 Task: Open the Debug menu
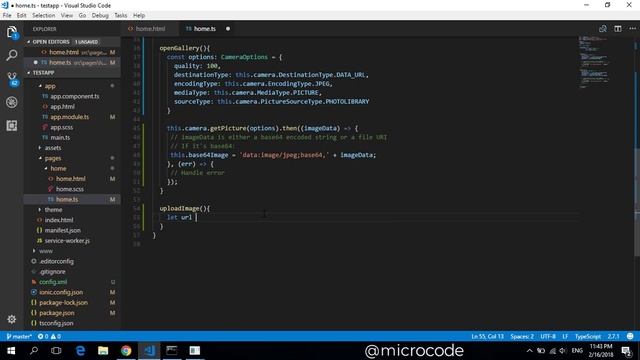click(100, 16)
